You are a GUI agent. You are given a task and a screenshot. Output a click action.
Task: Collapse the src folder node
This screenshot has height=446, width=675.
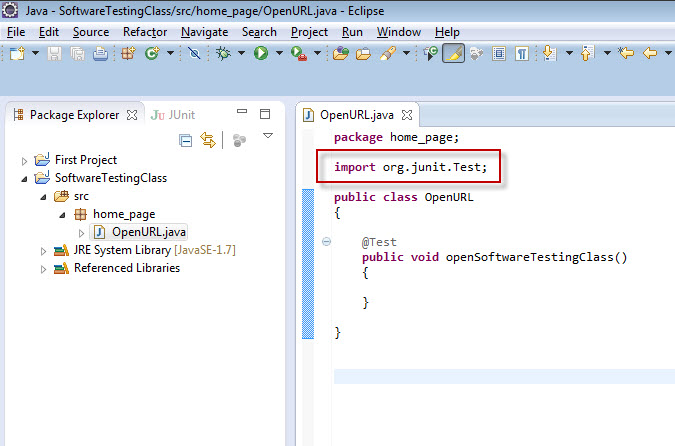[43, 197]
